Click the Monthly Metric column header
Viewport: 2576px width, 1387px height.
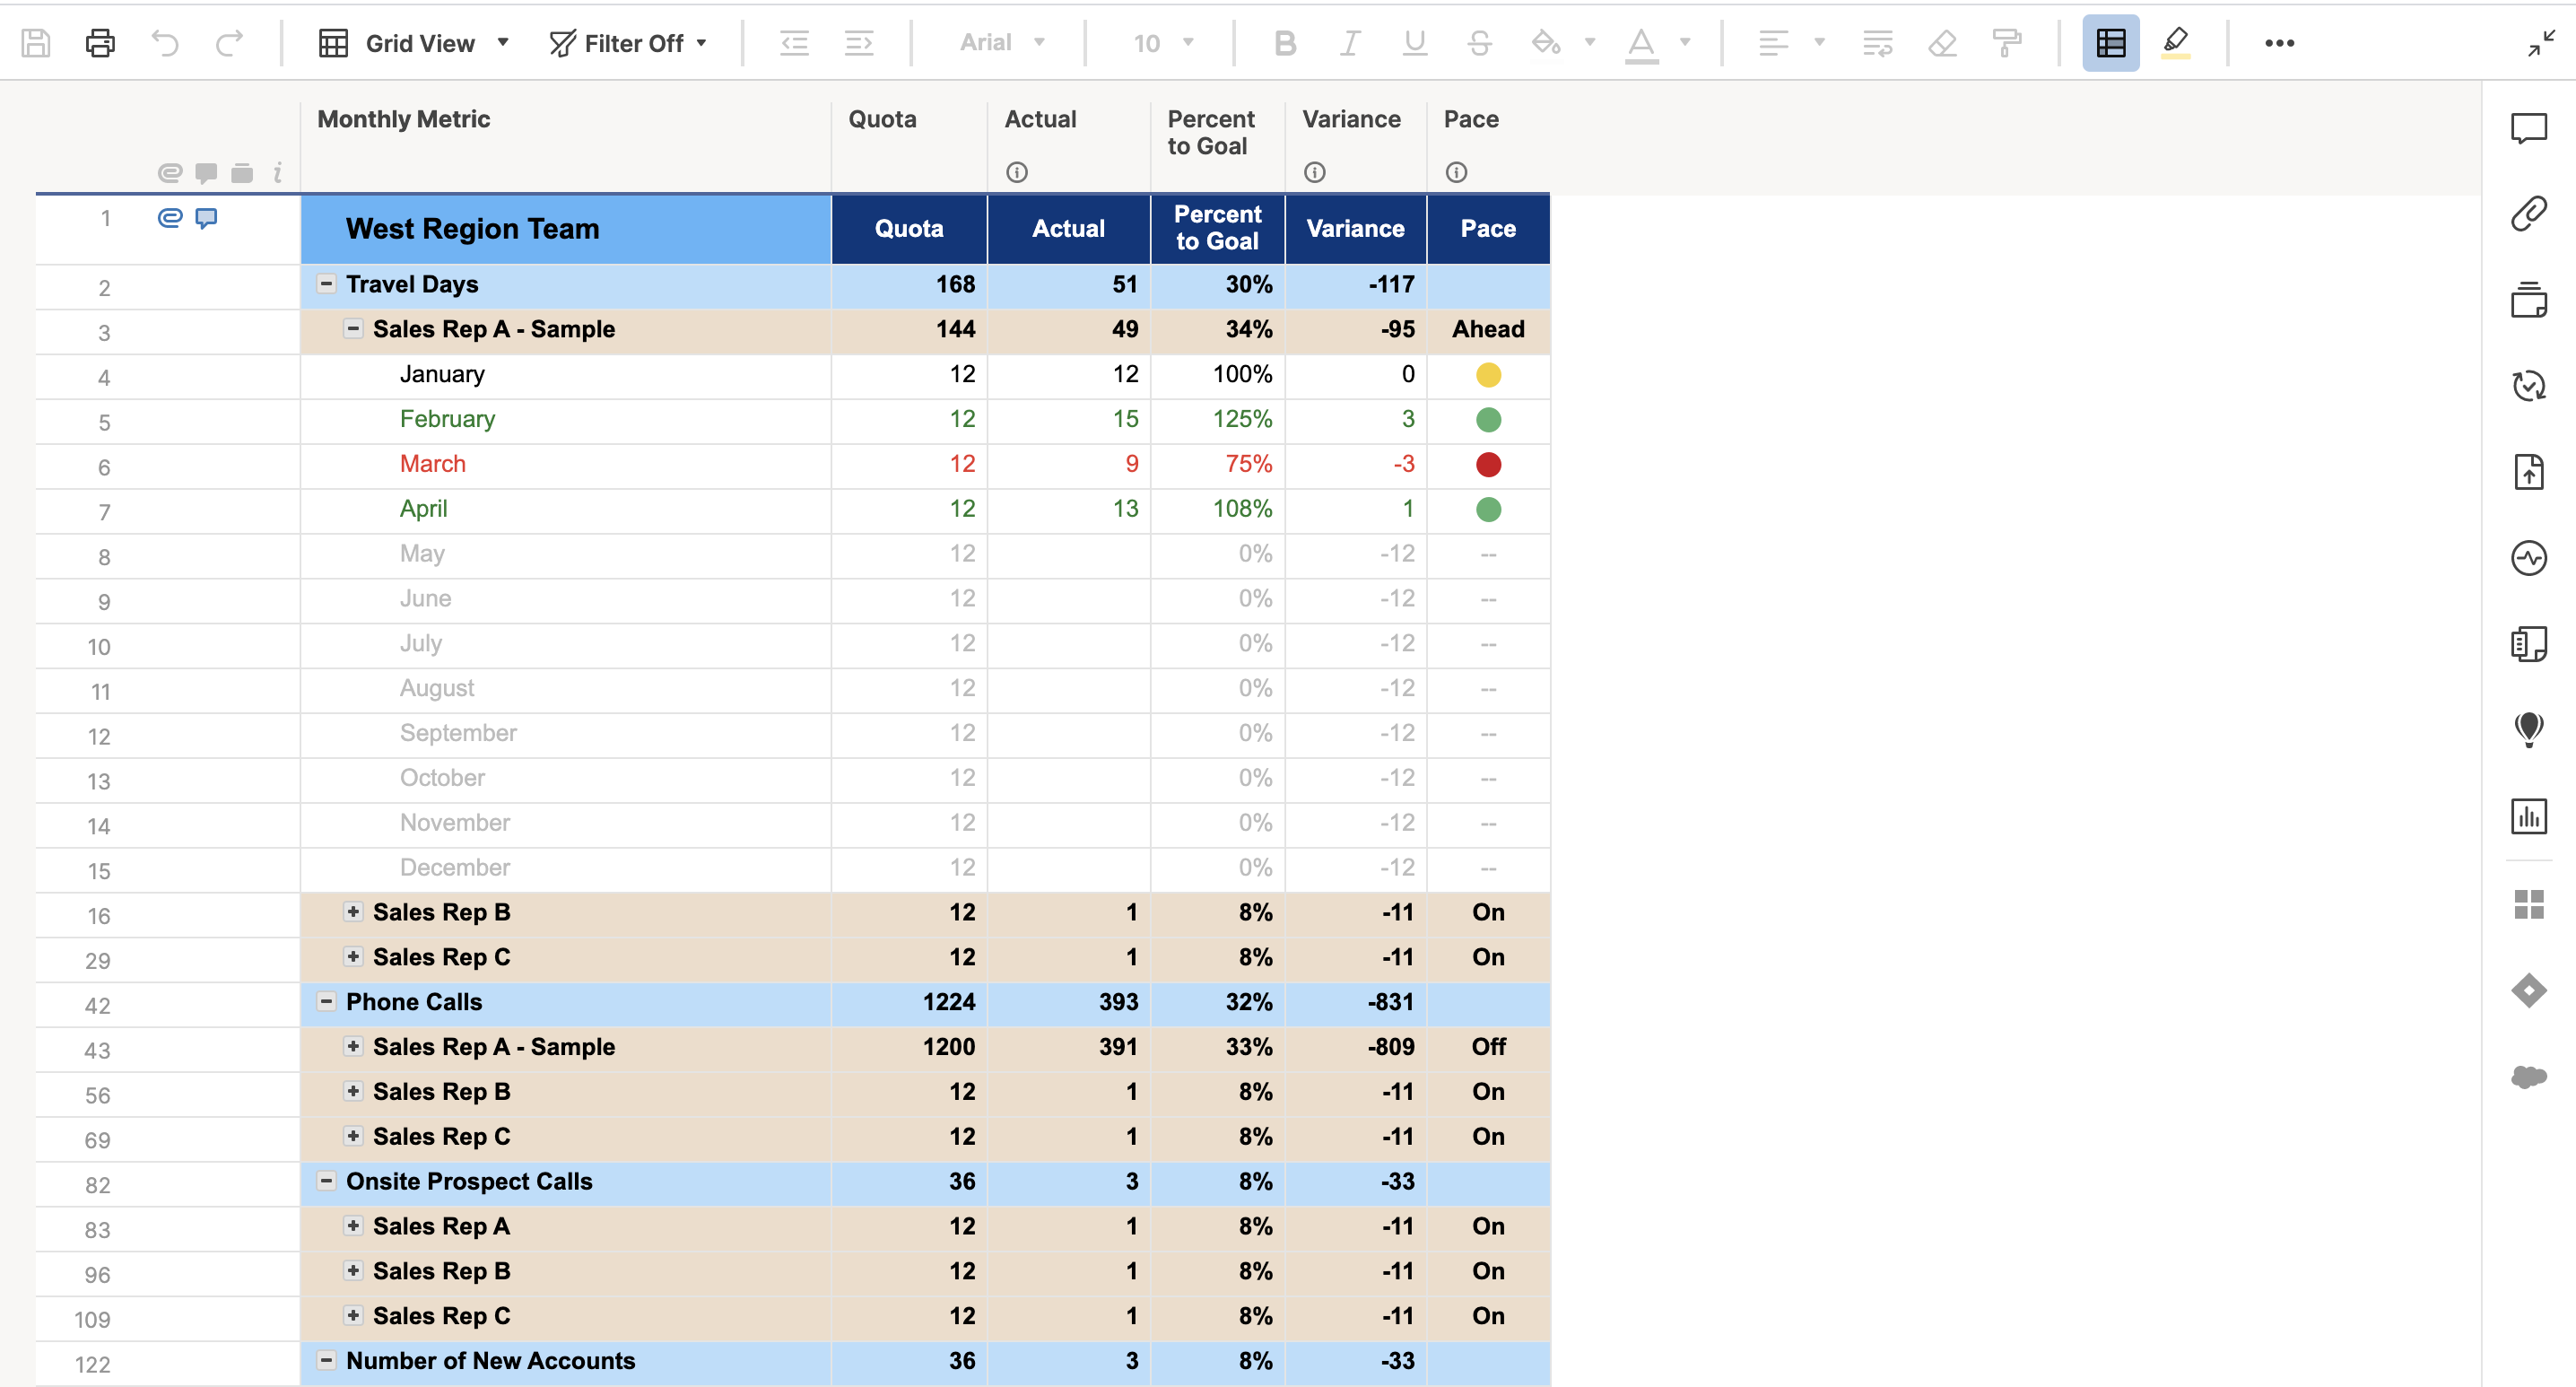404,119
